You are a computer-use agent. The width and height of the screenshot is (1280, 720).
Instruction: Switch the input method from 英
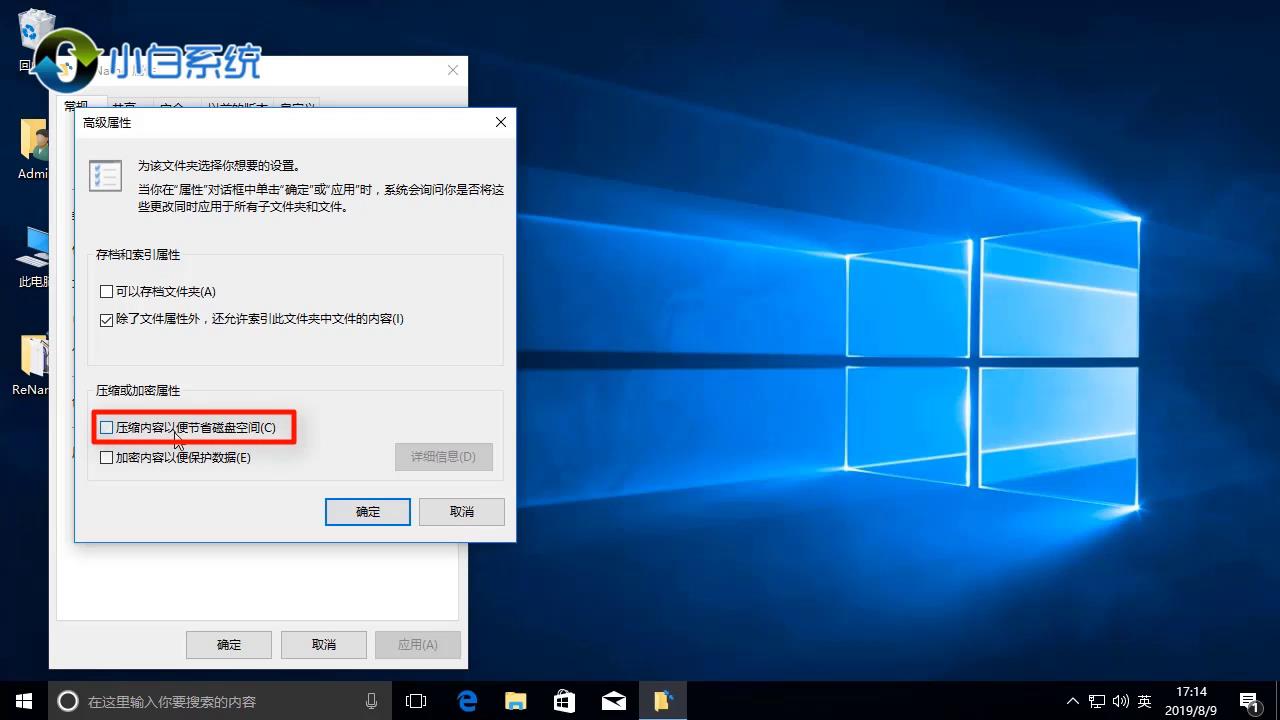pos(1143,701)
